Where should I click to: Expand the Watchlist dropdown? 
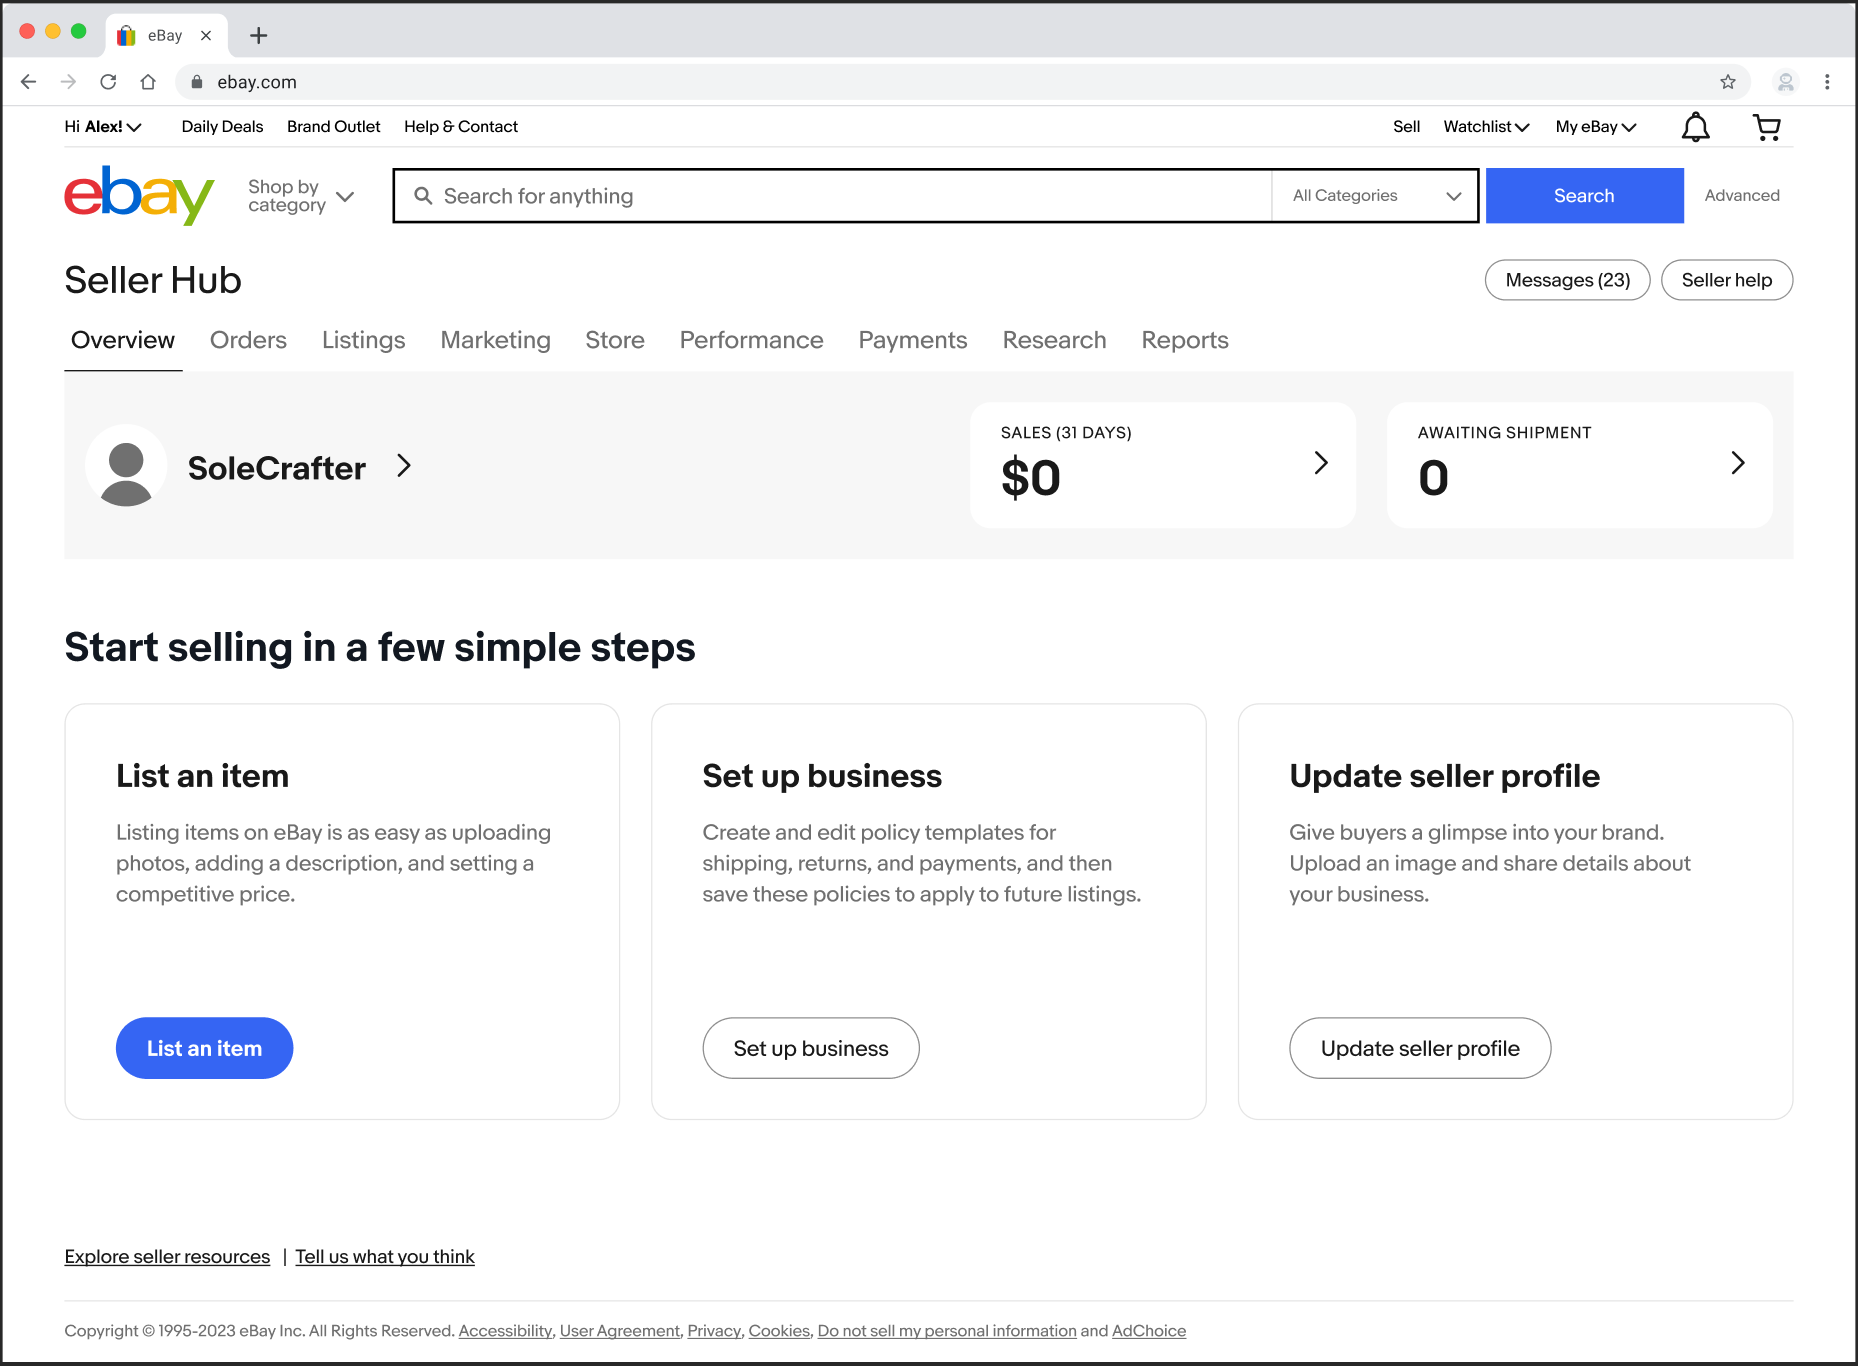pyautogui.click(x=1486, y=127)
